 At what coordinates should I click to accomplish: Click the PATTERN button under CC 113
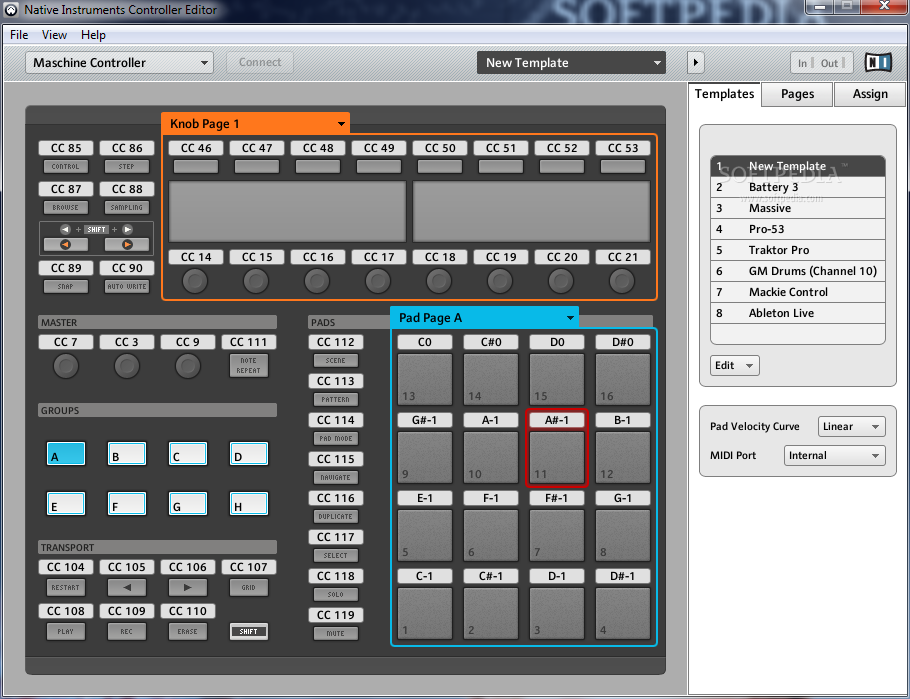[x=335, y=399]
